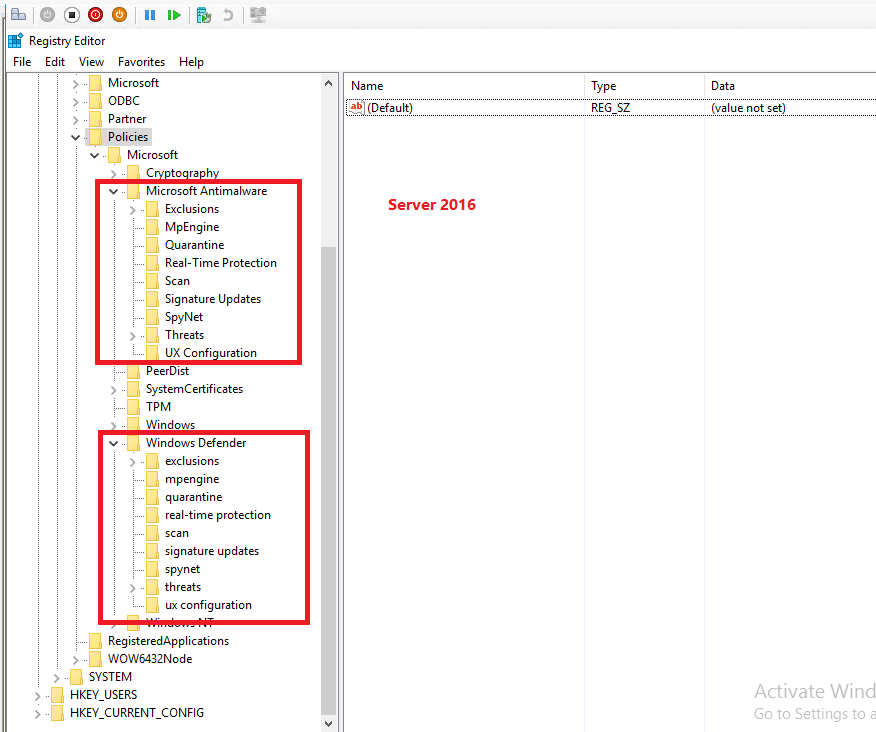
Task: Select the Quarantine key under Microsoft Antimalware
Action: [194, 245]
